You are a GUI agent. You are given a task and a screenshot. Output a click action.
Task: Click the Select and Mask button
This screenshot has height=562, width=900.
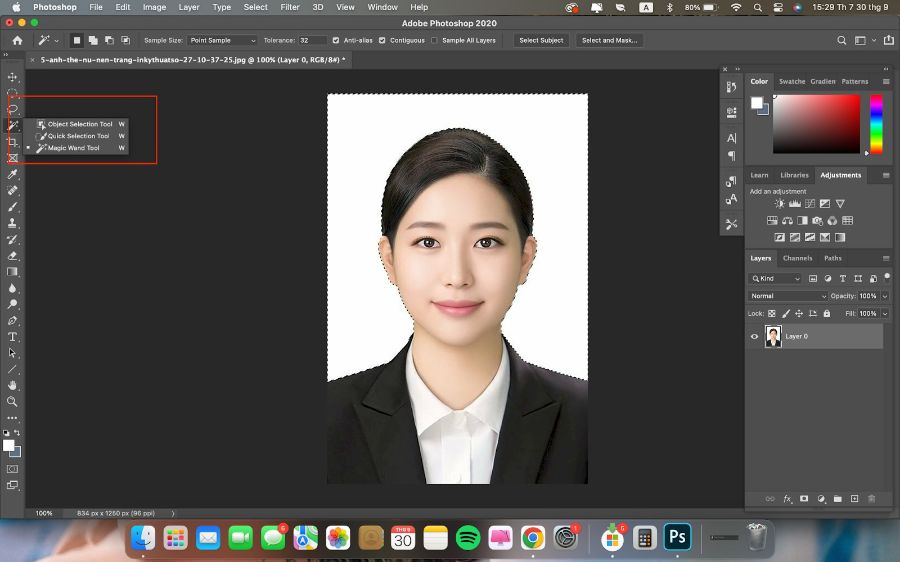click(610, 40)
